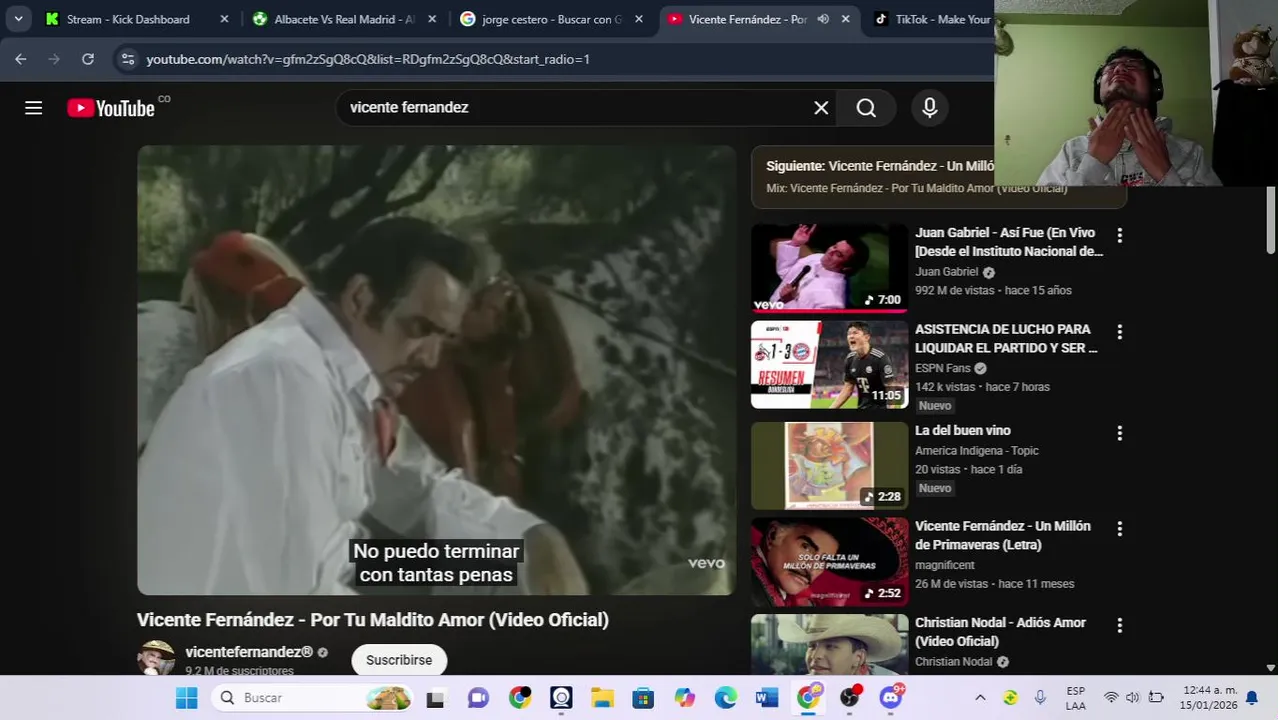Open Un Millón de Primaveras (Letra) thumbnail
Viewport: 1278px width, 720px height.
[x=829, y=561]
